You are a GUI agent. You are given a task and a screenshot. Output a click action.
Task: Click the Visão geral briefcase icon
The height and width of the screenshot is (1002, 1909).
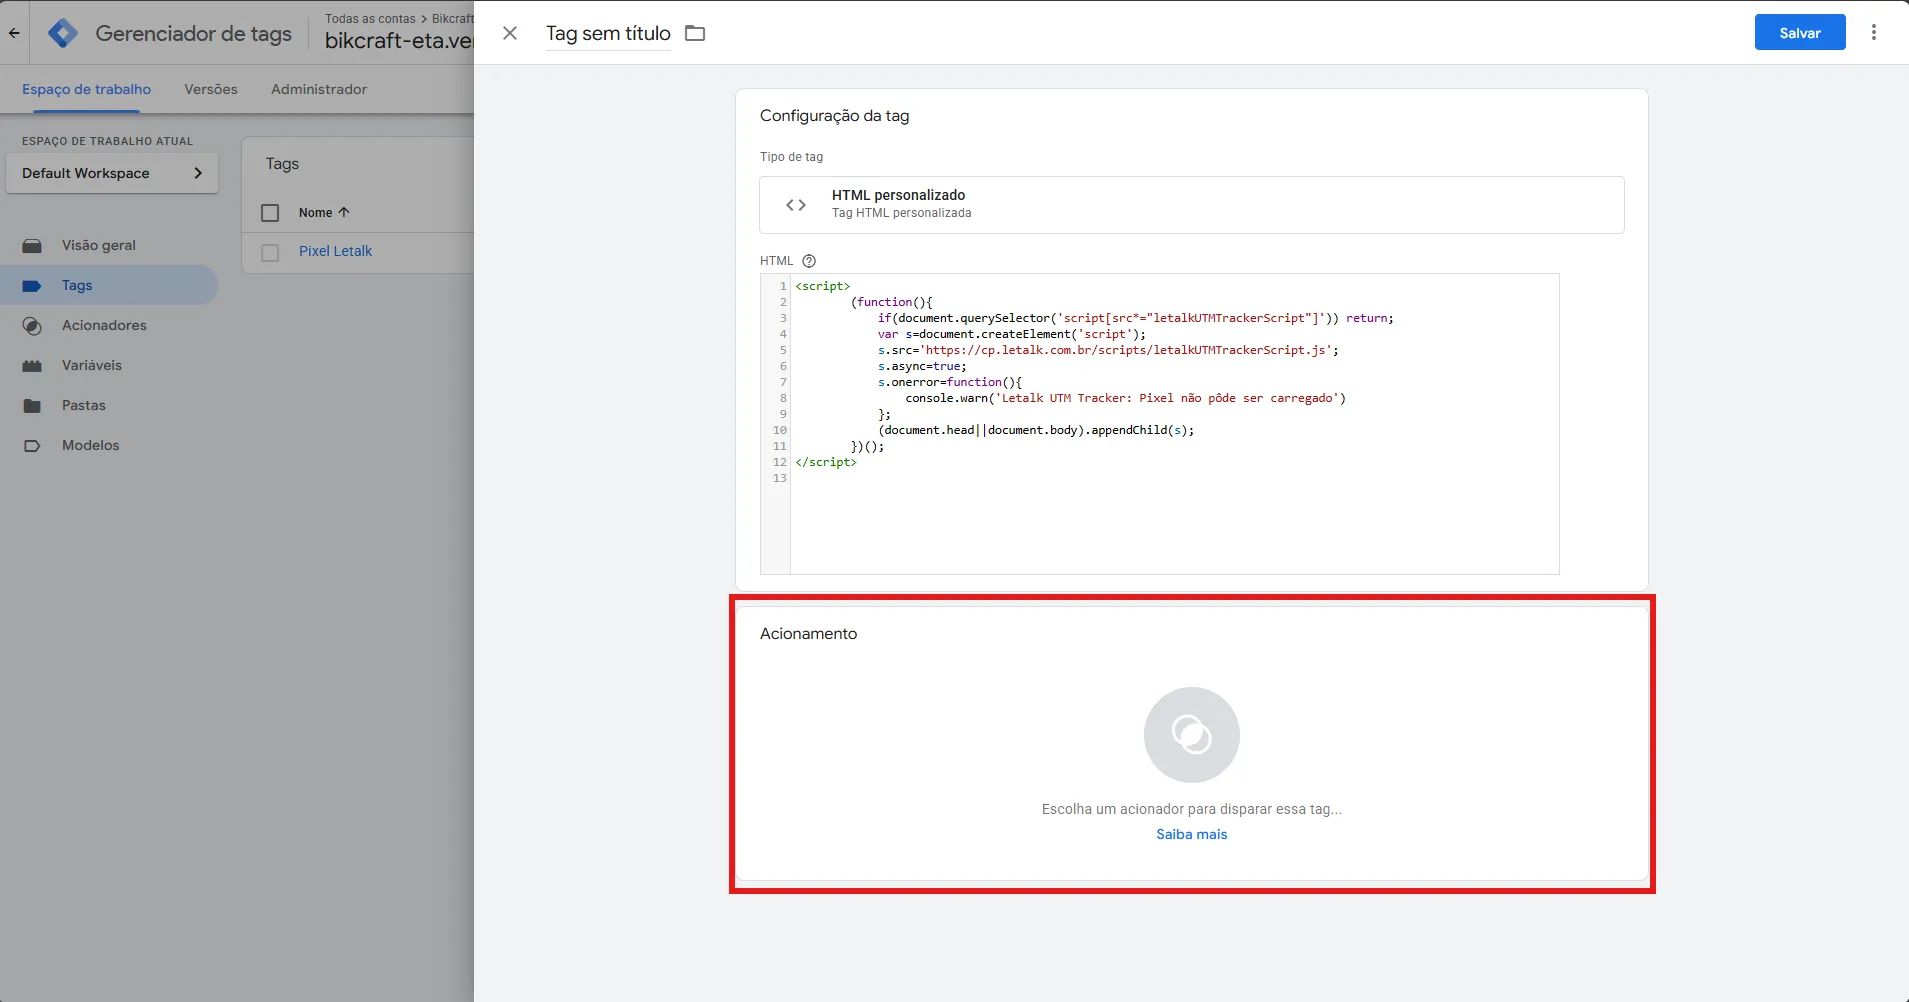pos(32,245)
